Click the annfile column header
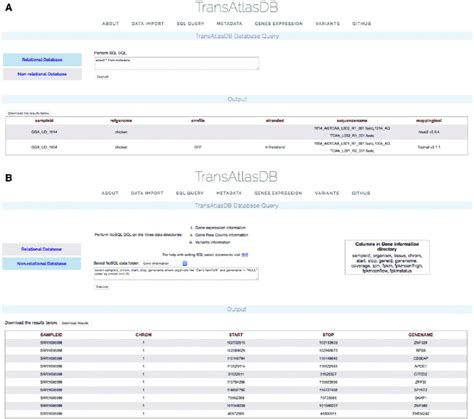Screen dimensions: 474x419 pyautogui.click(x=198, y=120)
